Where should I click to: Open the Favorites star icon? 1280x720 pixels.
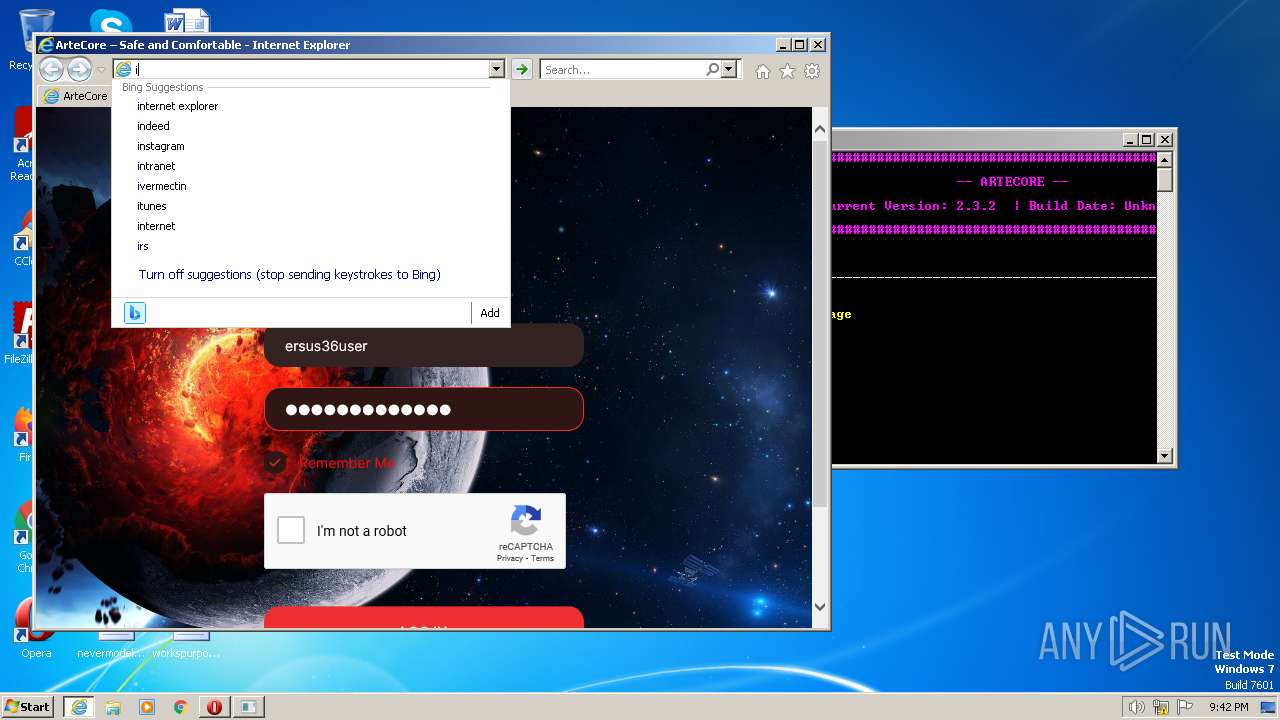[787, 71]
